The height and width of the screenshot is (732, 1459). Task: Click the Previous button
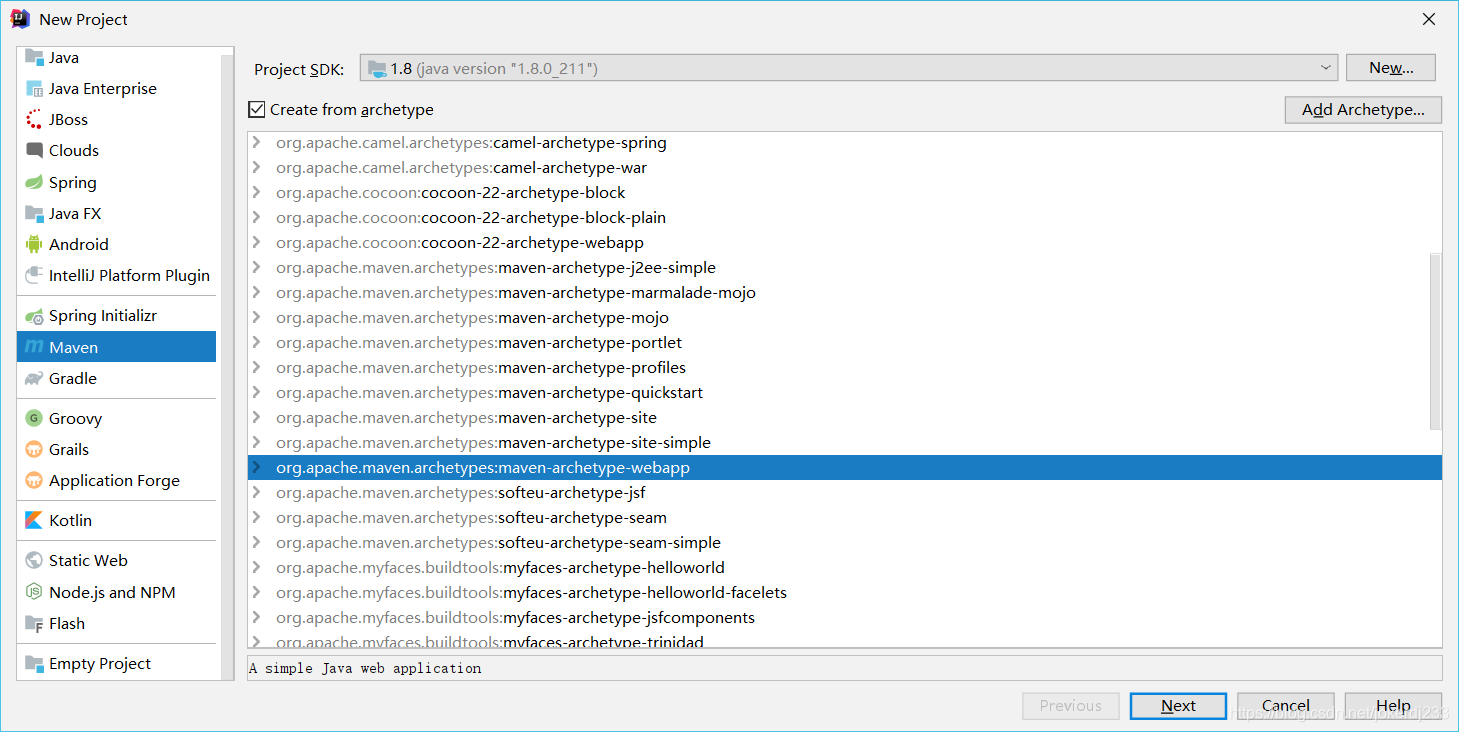(x=1070, y=705)
